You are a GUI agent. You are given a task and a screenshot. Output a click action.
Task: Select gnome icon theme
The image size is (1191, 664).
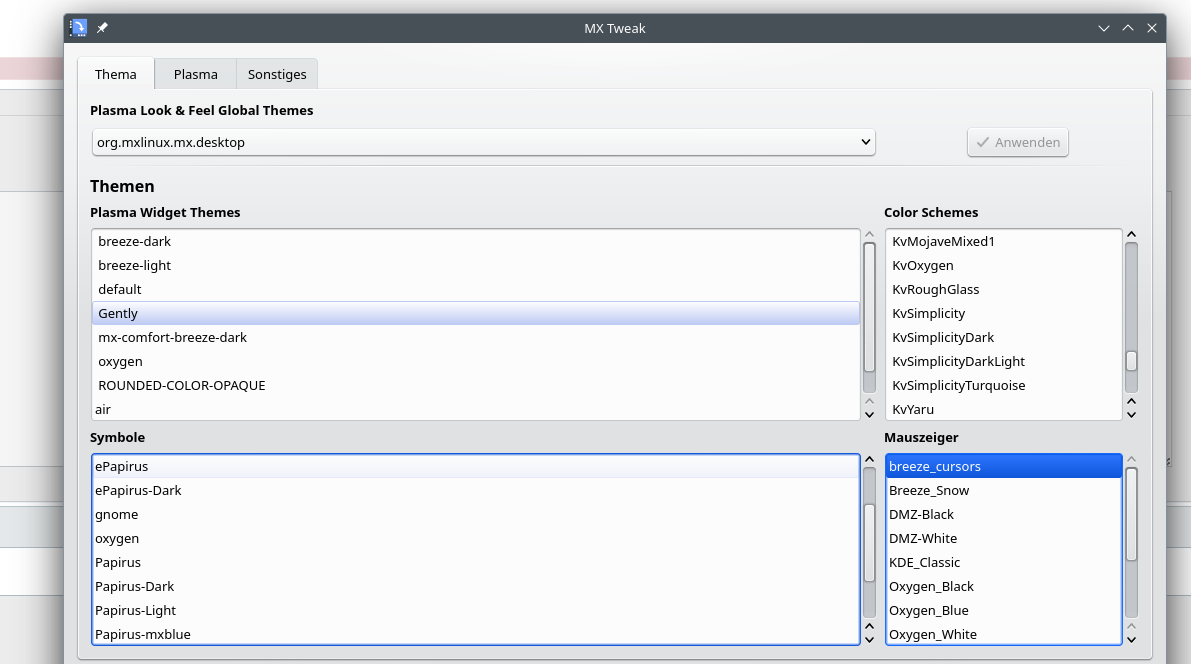(x=475, y=514)
